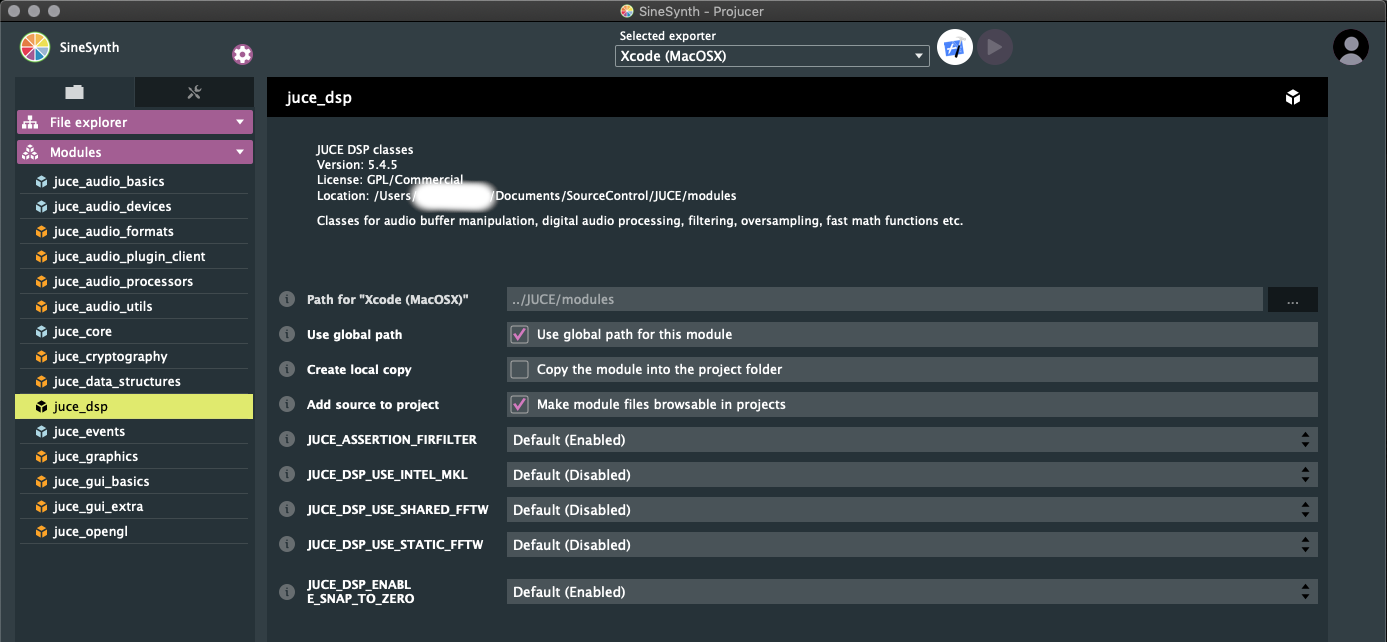1387x642 pixels.
Task: Collapse the File explorer panel arrow
Action: [240, 122]
